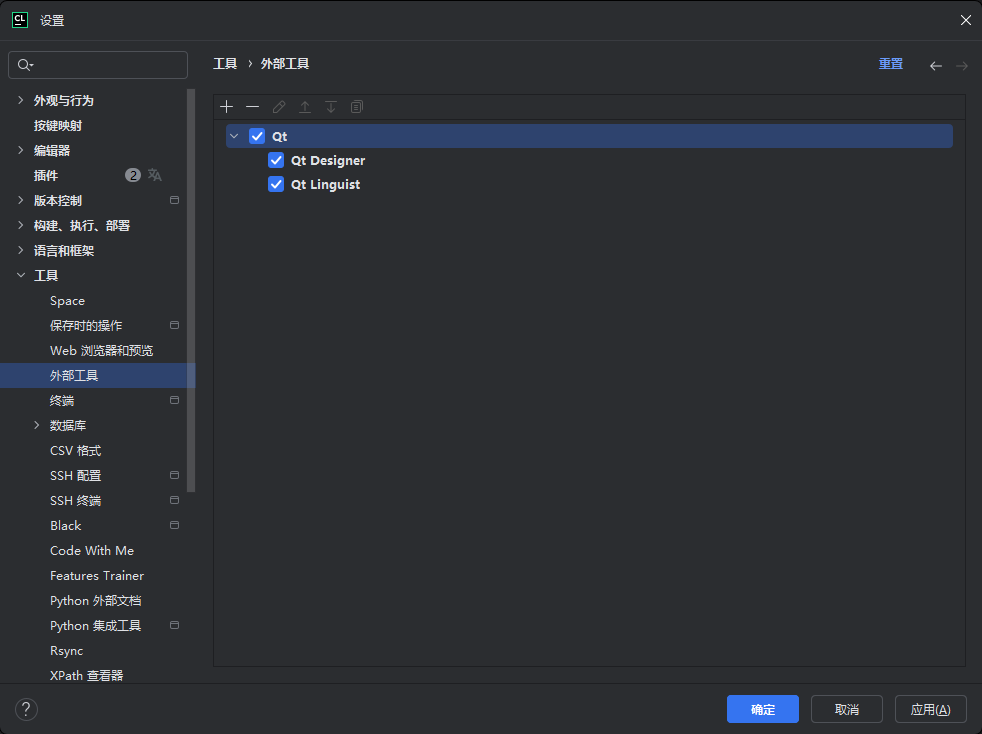982x734 pixels.
Task: Click the 重置 link
Action: coord(890,64)
